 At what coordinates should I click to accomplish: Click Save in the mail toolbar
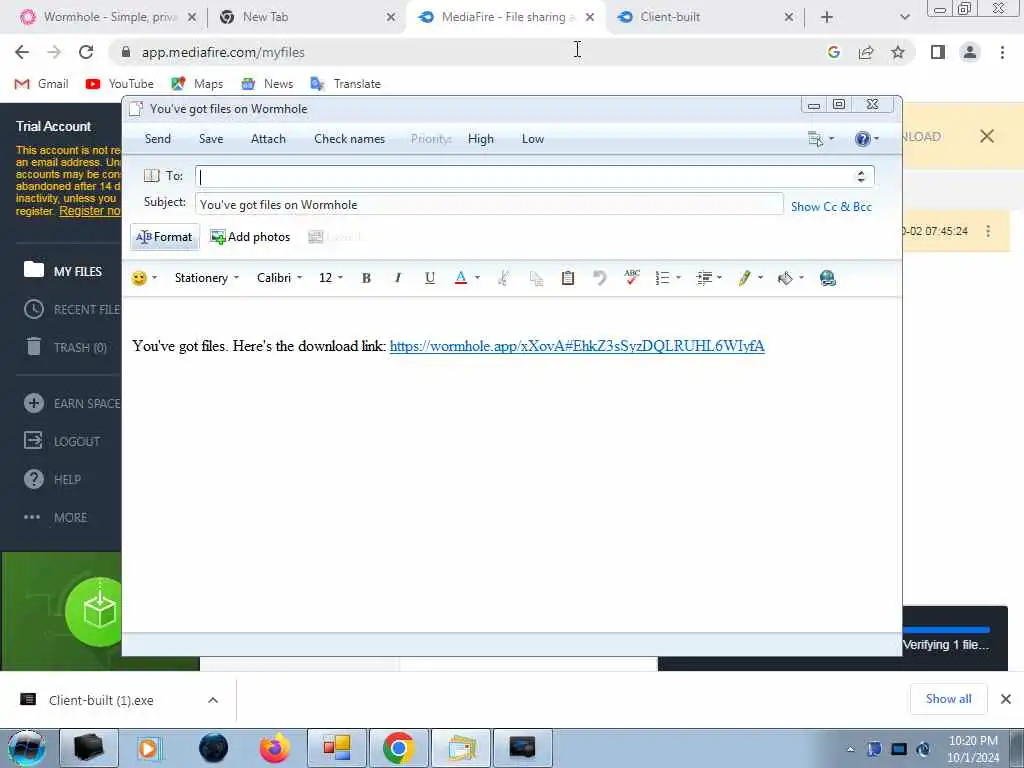click(211, 139)
